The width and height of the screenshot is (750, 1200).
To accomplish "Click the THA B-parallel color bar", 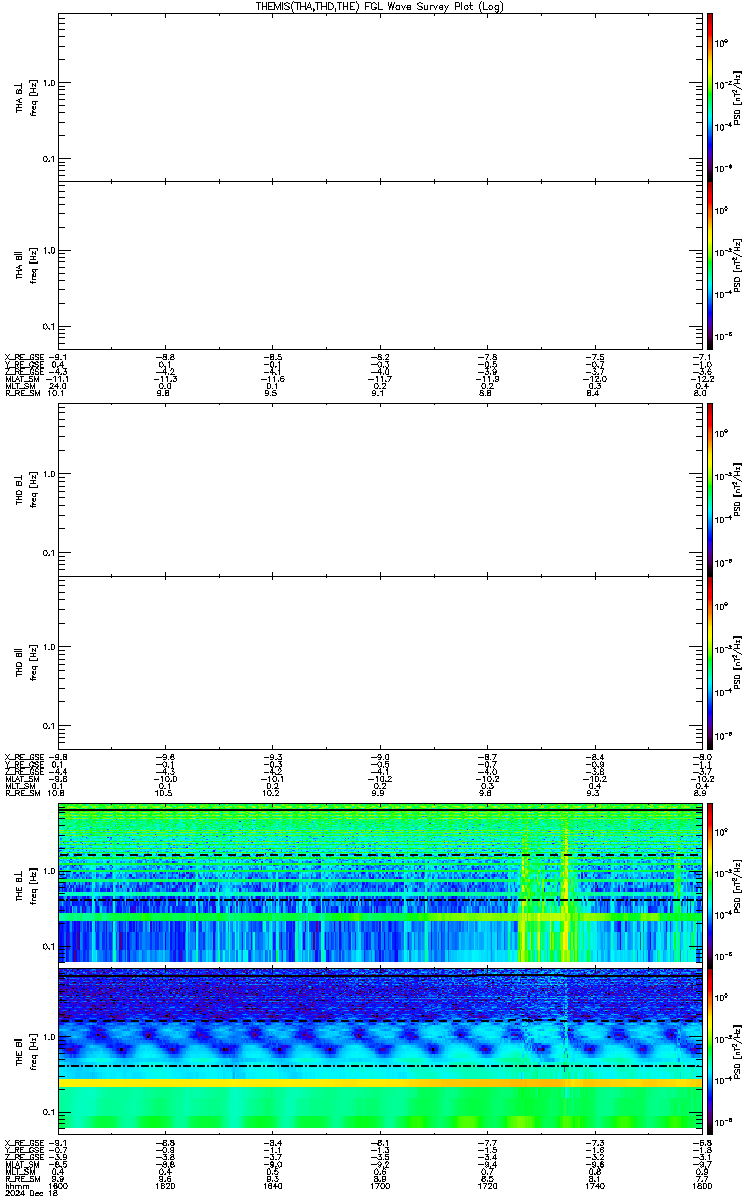I will (x=709, y=265).
